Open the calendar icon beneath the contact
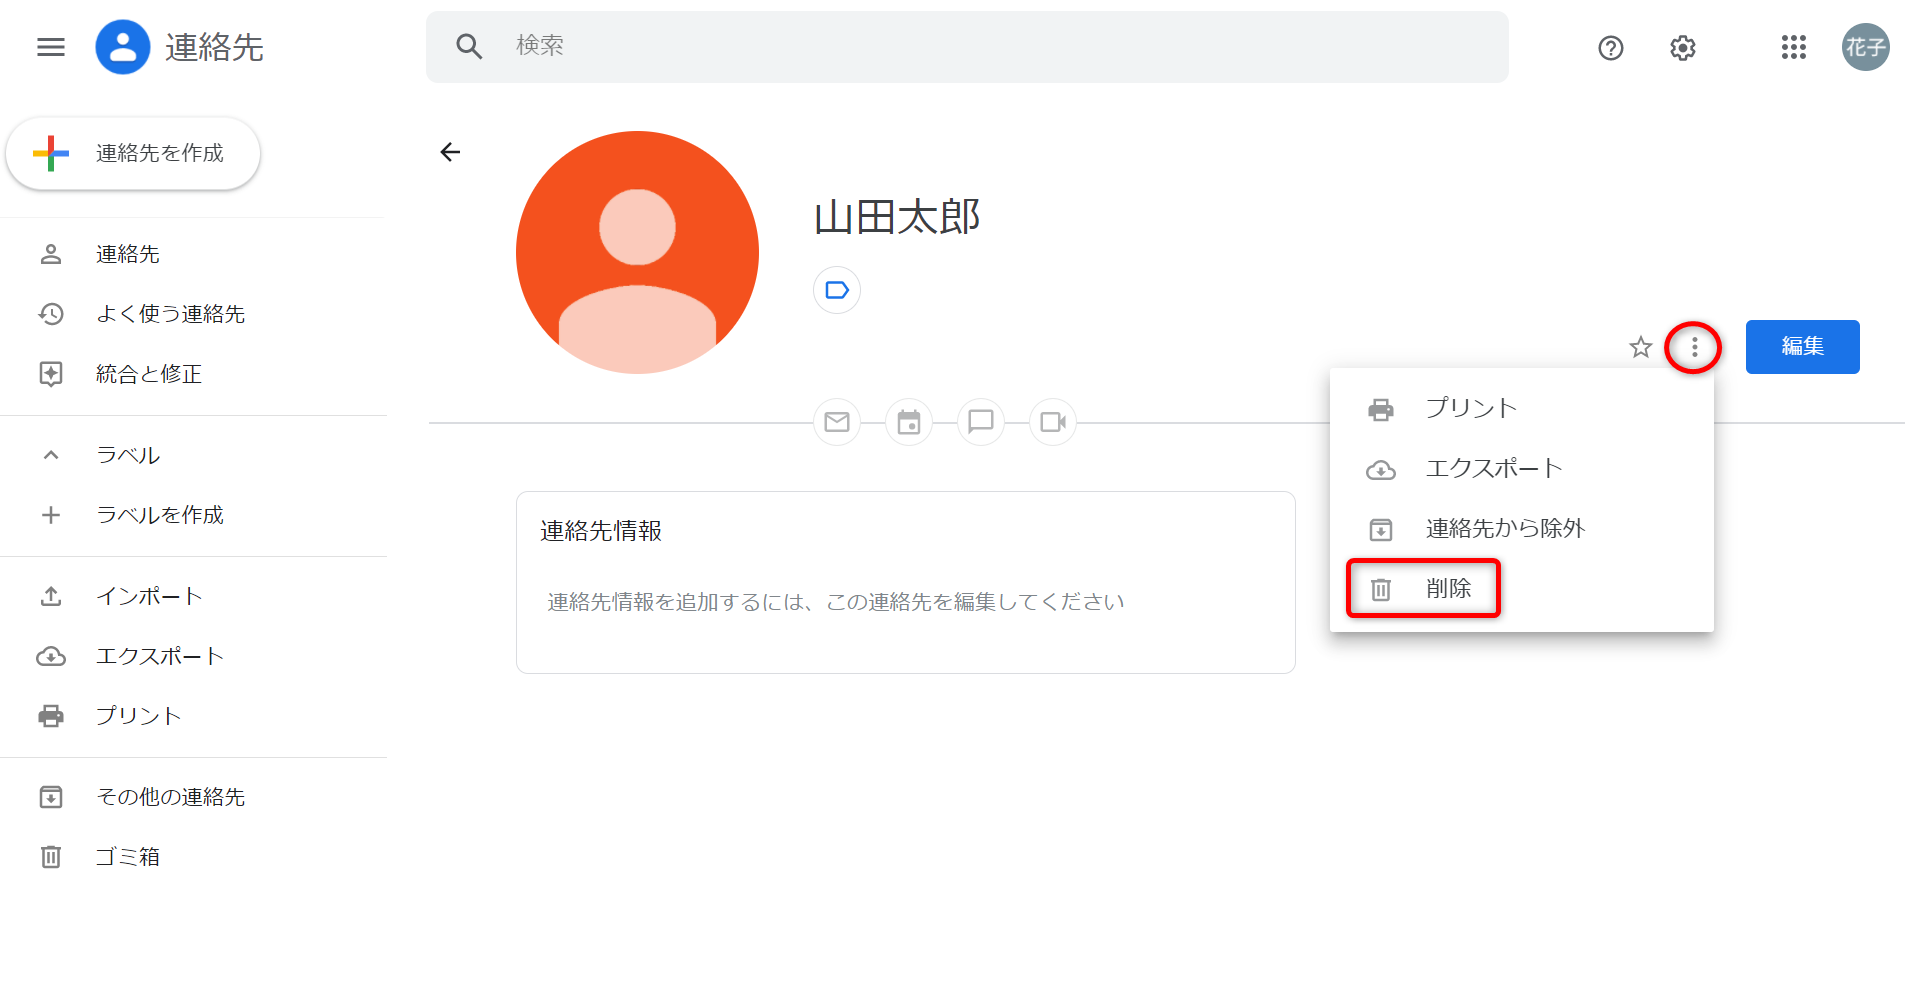This screenshot has height=982, width=1917. 909,422
